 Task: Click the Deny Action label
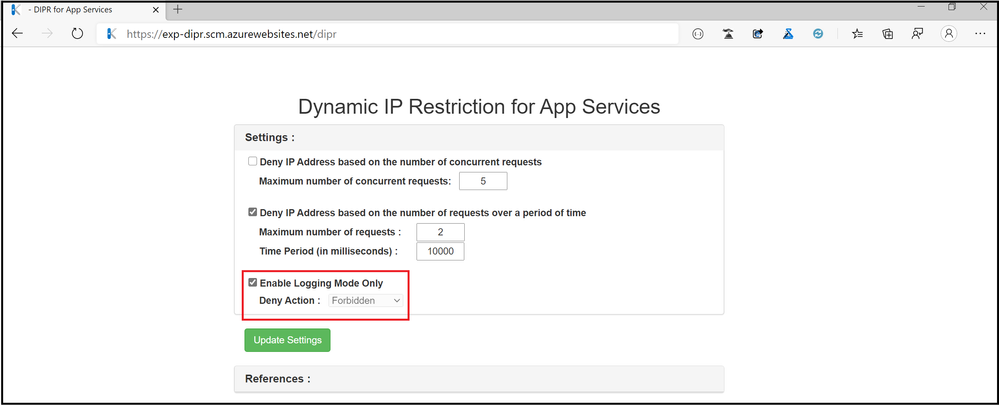[x=290, y=300]
